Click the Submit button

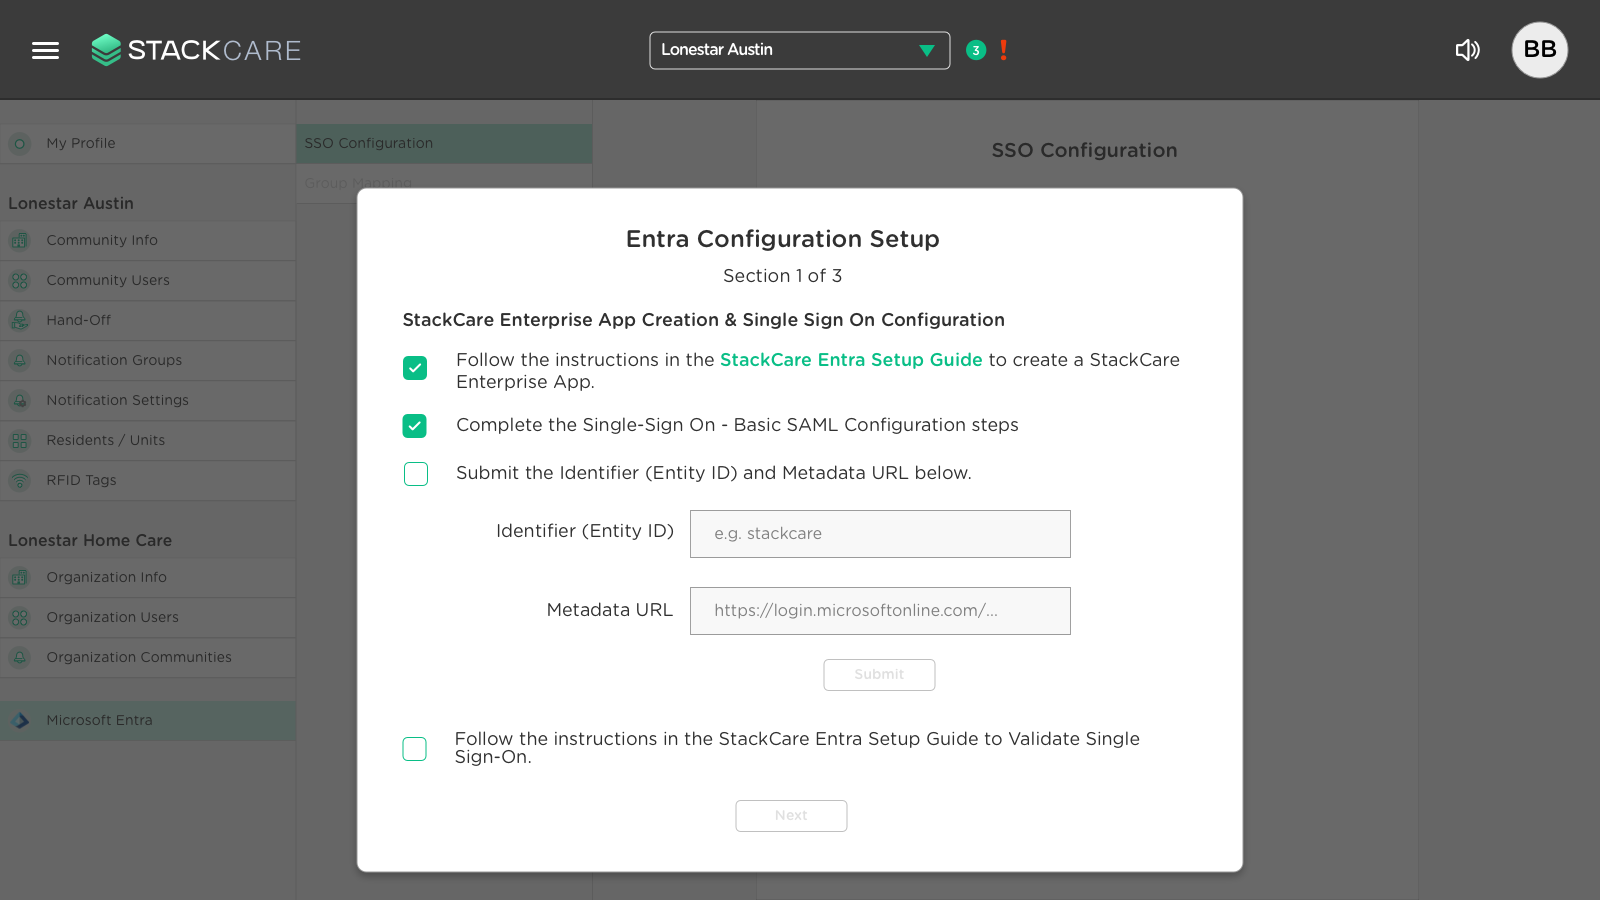coord(879,675)
